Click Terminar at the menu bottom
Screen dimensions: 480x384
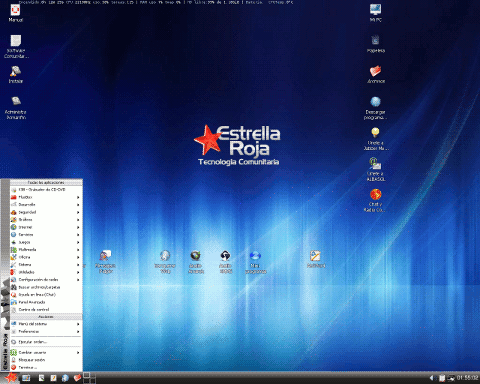pyautogui.click(x=46, y=367)
